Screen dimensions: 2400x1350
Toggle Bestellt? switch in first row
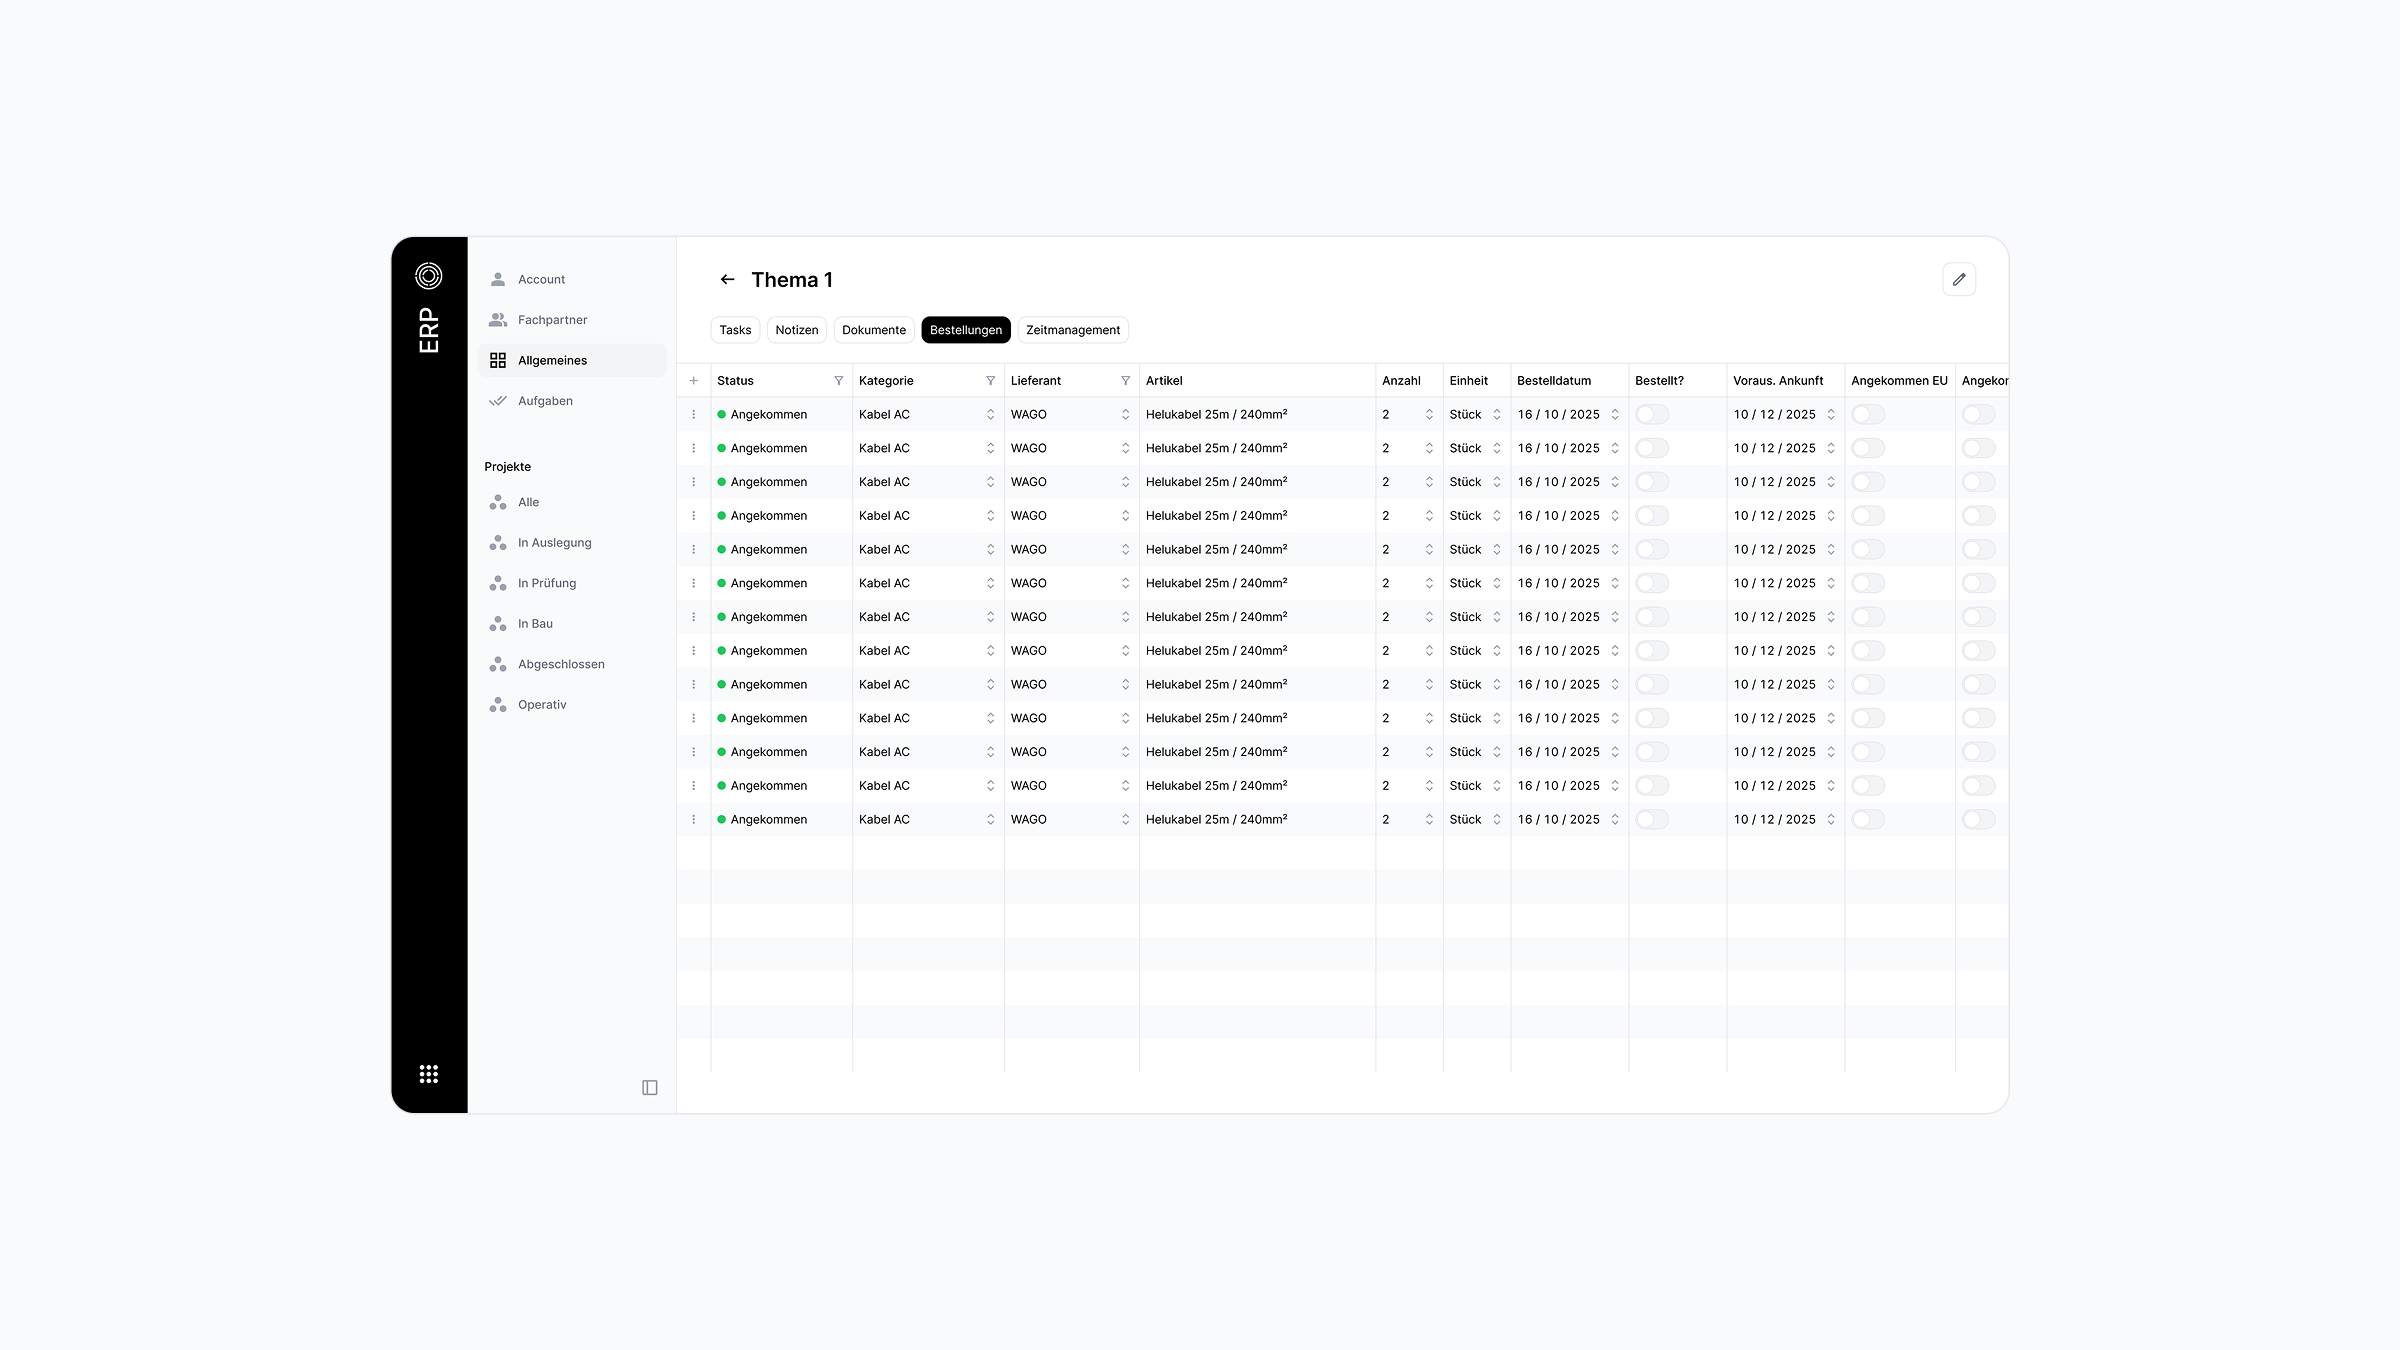click(1652, 414)
